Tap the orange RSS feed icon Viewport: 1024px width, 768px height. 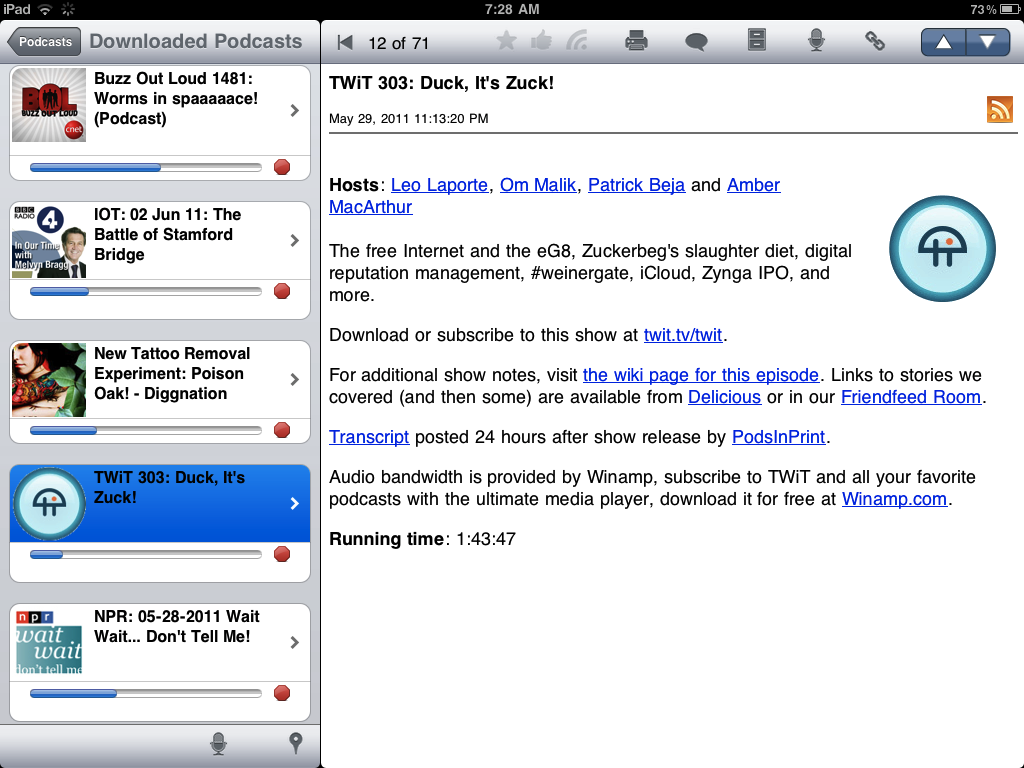click(x=1000, y=109)
